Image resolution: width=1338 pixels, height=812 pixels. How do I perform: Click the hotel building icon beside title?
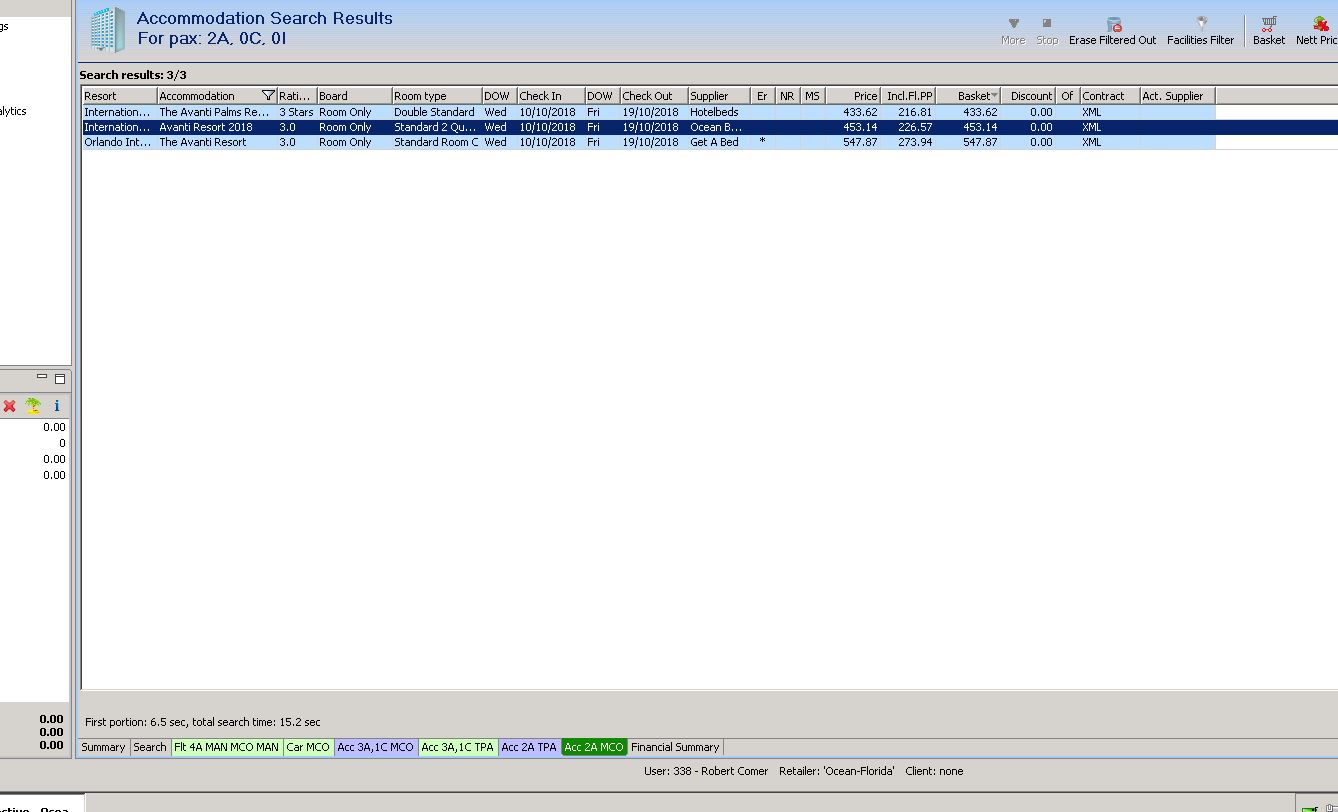tap(107, 29)
